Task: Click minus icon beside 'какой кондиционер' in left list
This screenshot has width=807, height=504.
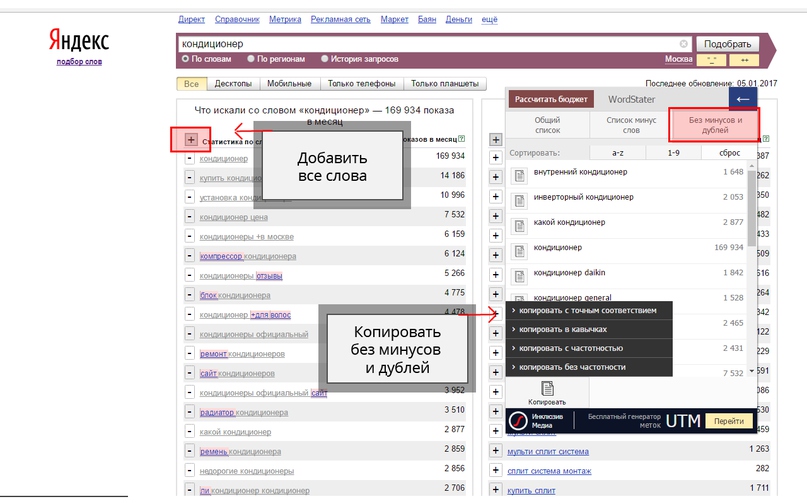Action: [x=189, y=431]
